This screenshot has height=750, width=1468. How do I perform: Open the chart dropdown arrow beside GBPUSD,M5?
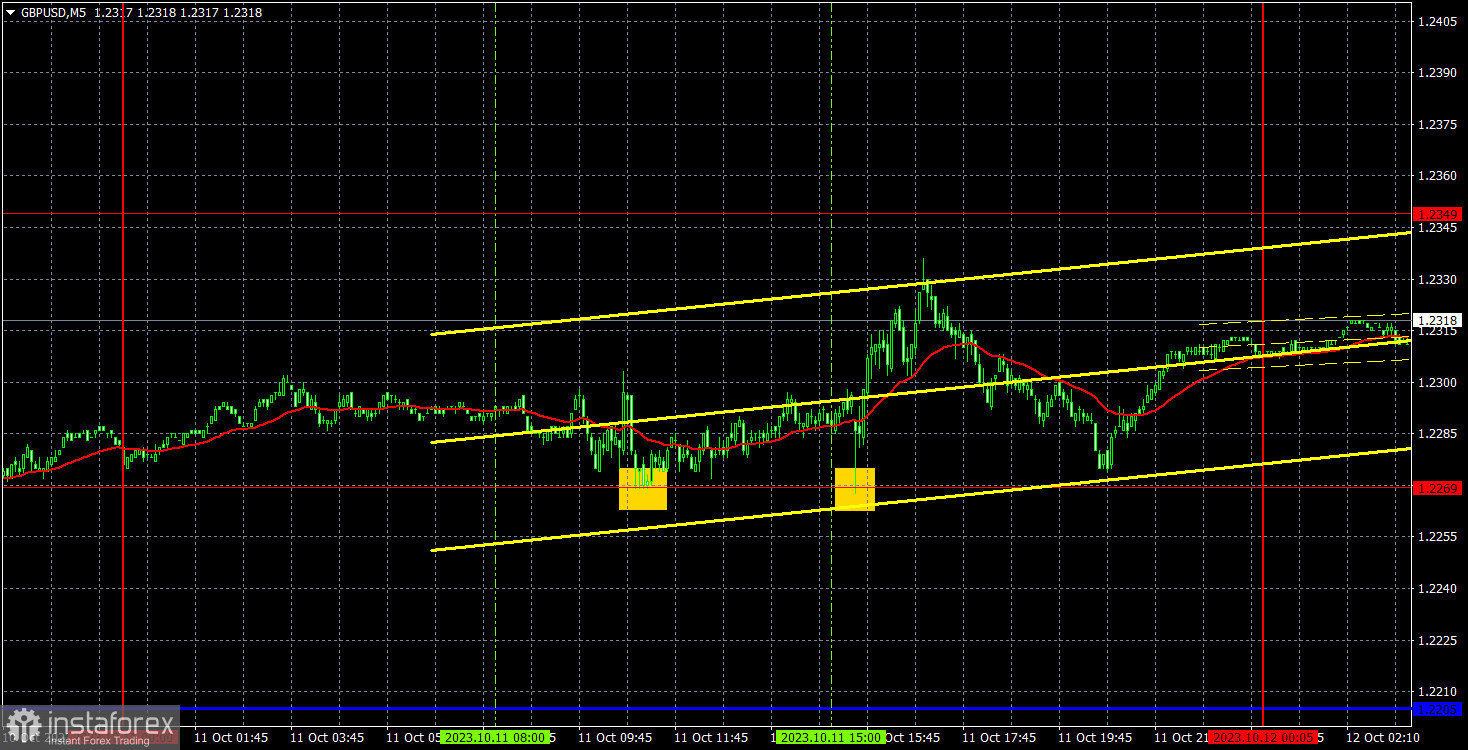[9, 13]
